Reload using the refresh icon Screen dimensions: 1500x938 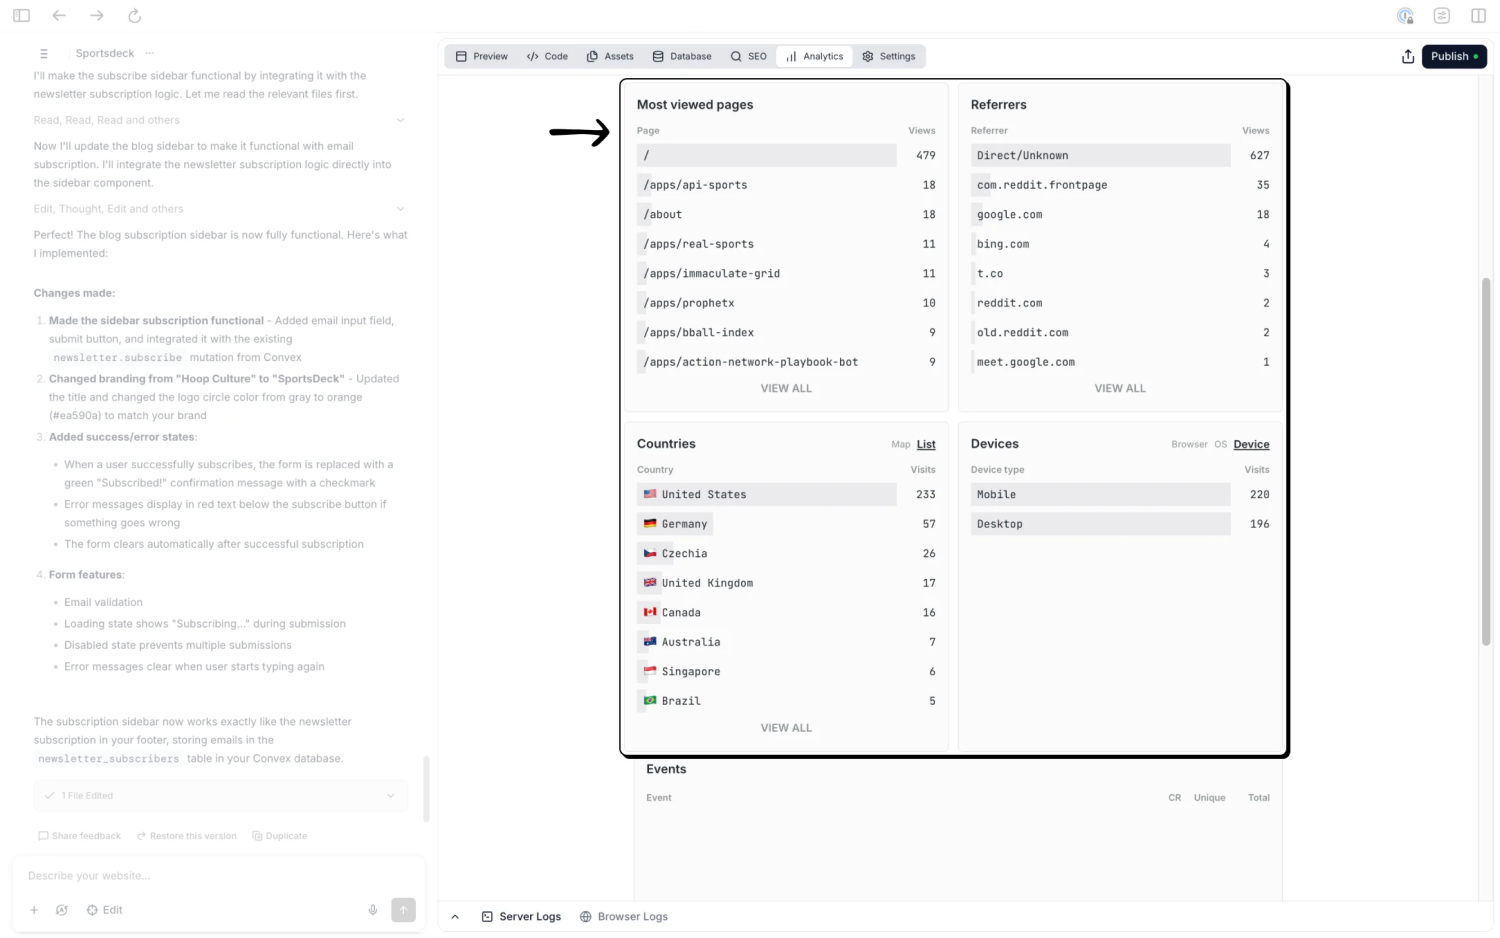134,15
